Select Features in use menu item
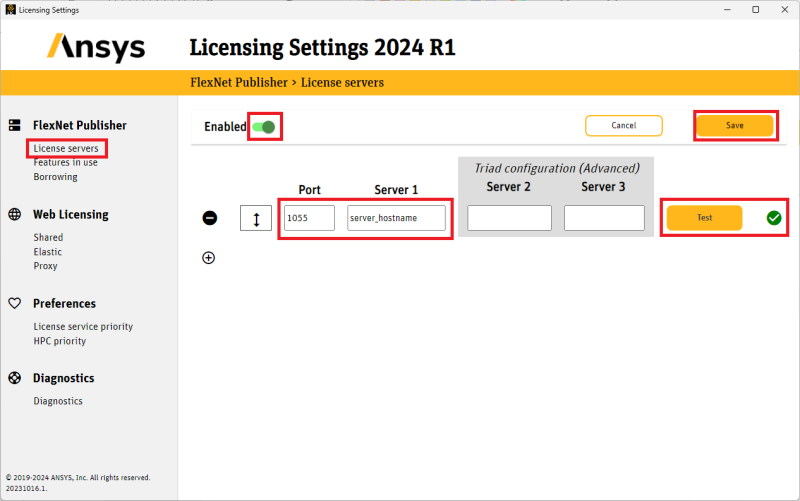This screenshot has width=800, height=501. pyautogui.click(x=65, y=162)
